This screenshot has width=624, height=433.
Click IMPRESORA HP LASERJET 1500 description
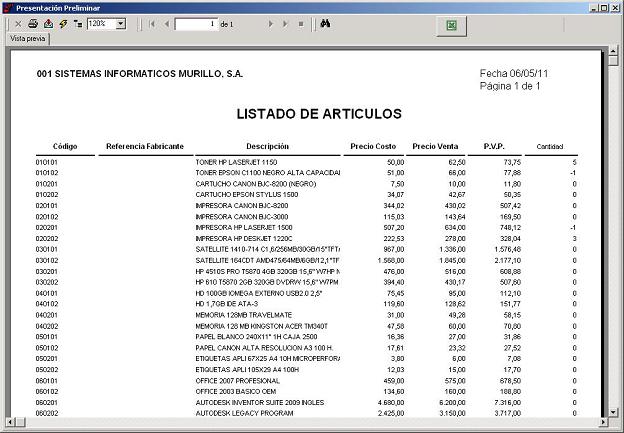click(x=244, y=228)
